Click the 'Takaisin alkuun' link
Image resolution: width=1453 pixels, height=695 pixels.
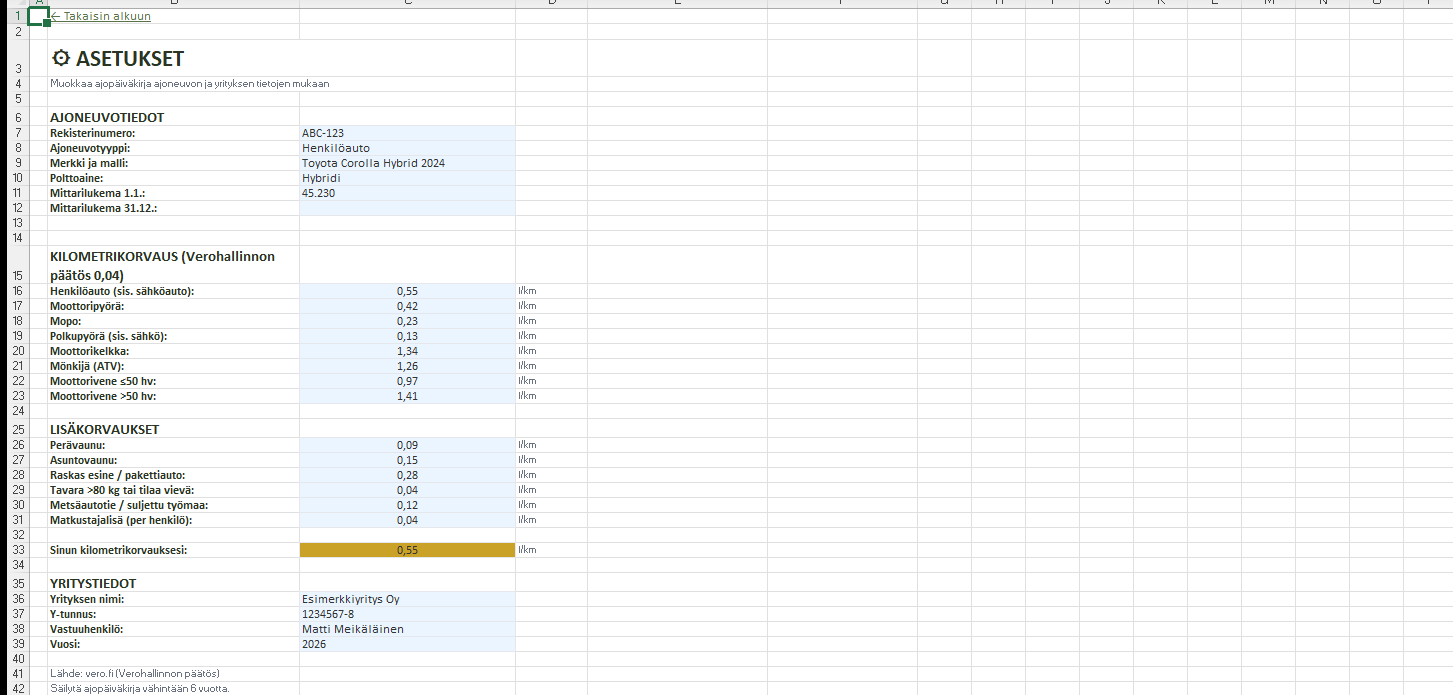pos(101,17)
